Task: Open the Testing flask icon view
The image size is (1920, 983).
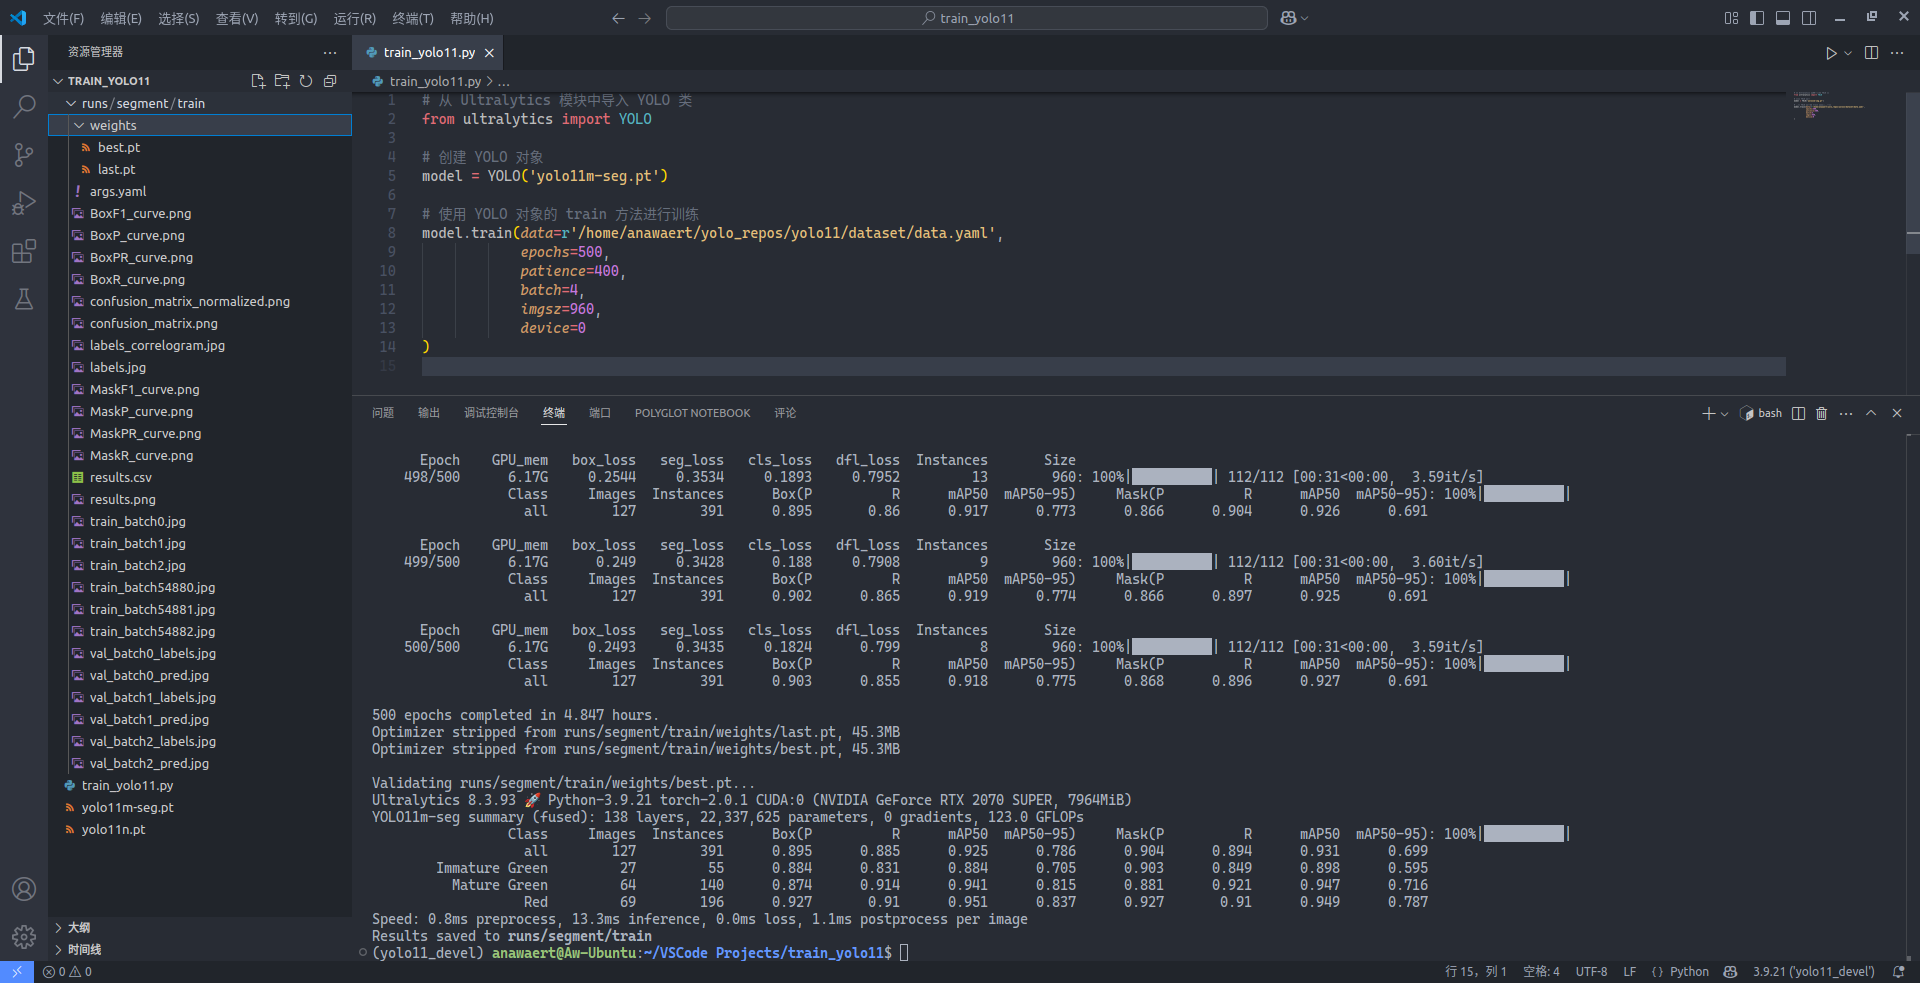Action: tap(24, 299)
